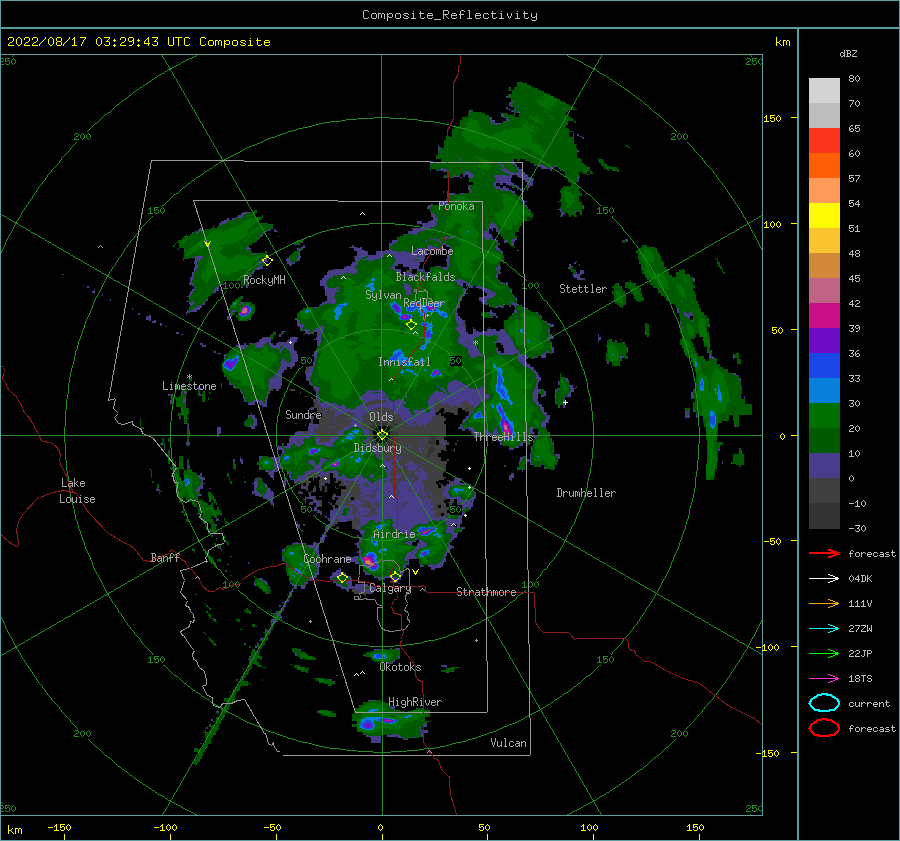
Task: Click the yellow diamond marker above Calgary
Action: (395, 576)
